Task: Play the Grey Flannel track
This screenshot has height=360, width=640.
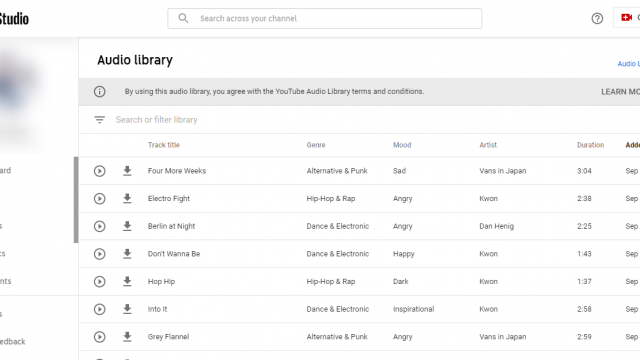Action: [x=100, y=337]
